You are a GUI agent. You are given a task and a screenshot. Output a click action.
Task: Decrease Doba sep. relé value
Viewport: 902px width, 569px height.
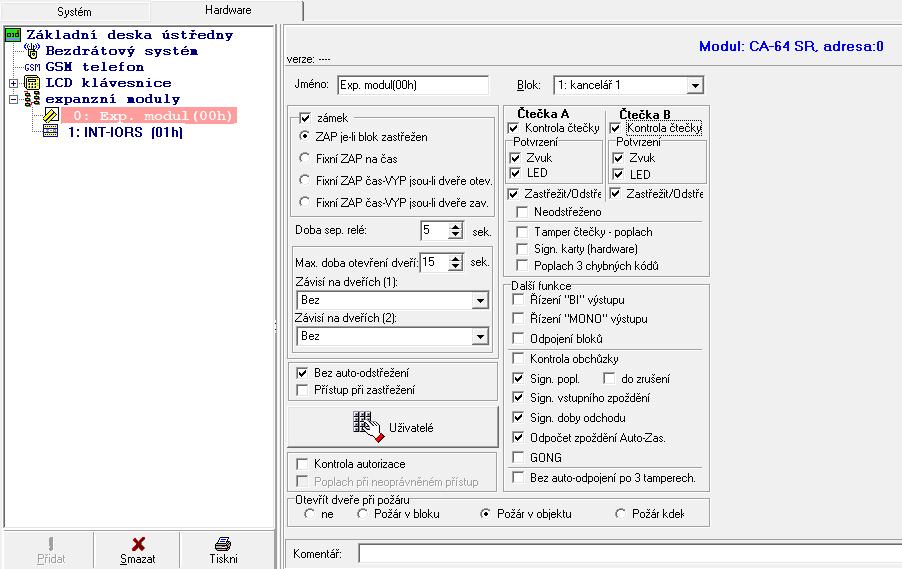pyautogui.click(x=456, y=235)
